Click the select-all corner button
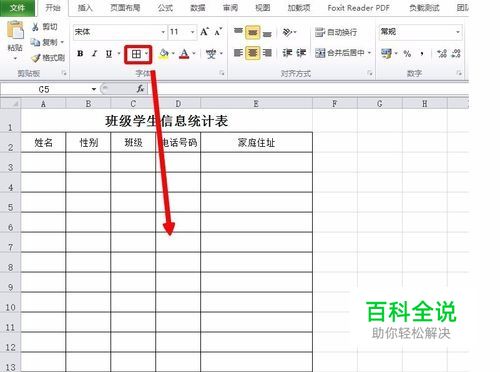 [x=10, y=104]
